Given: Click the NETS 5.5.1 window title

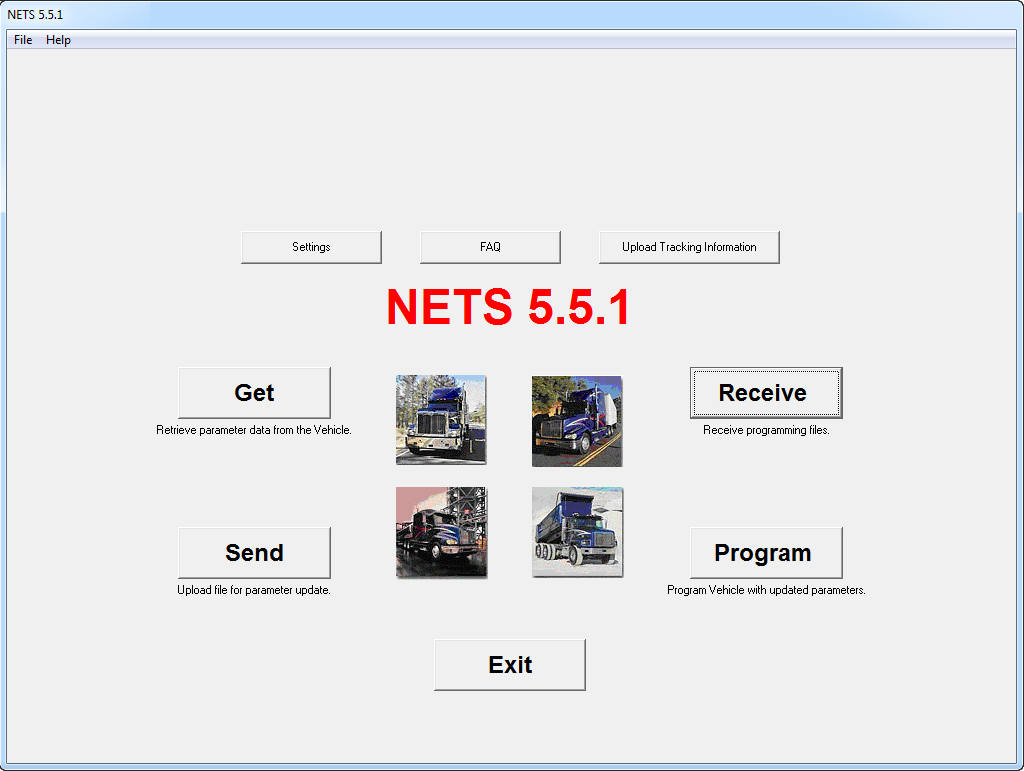Looking at the screenshot, I should [35, 14].
